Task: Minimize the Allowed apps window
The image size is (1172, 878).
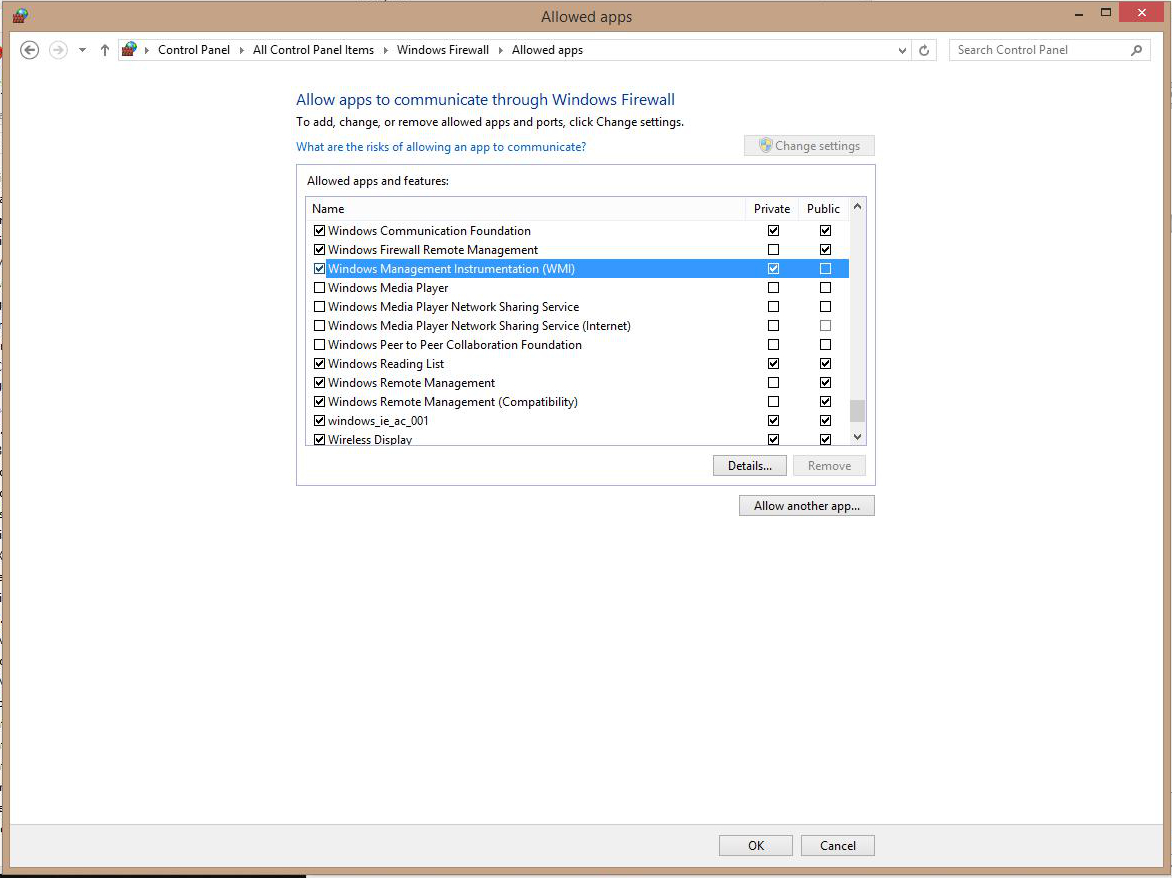Action: click(1079, 13)
